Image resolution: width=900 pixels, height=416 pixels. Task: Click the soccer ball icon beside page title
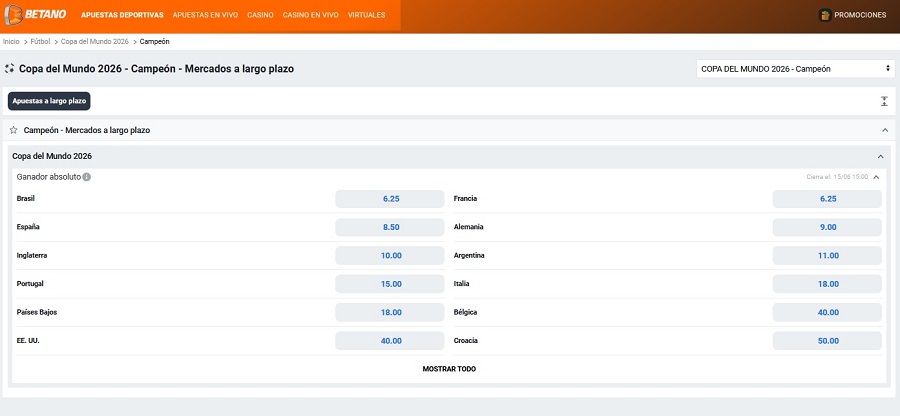click(9, 69)
